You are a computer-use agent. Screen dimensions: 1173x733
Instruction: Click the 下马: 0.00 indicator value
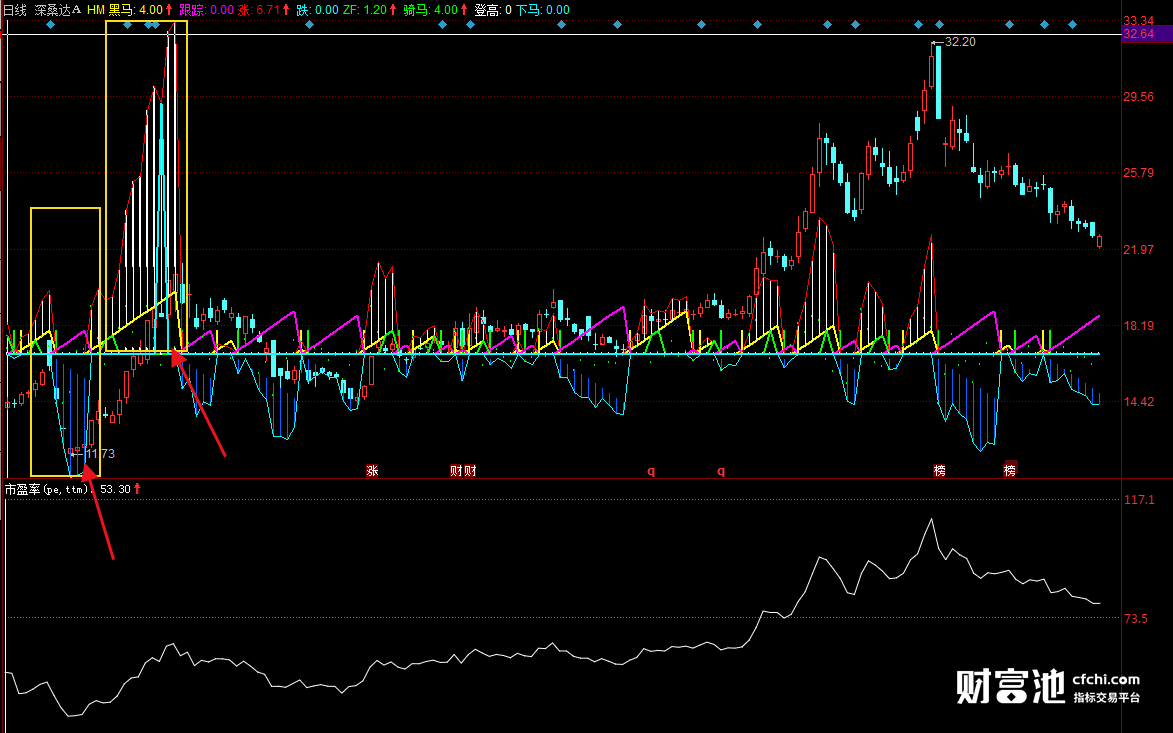(542, 10)
